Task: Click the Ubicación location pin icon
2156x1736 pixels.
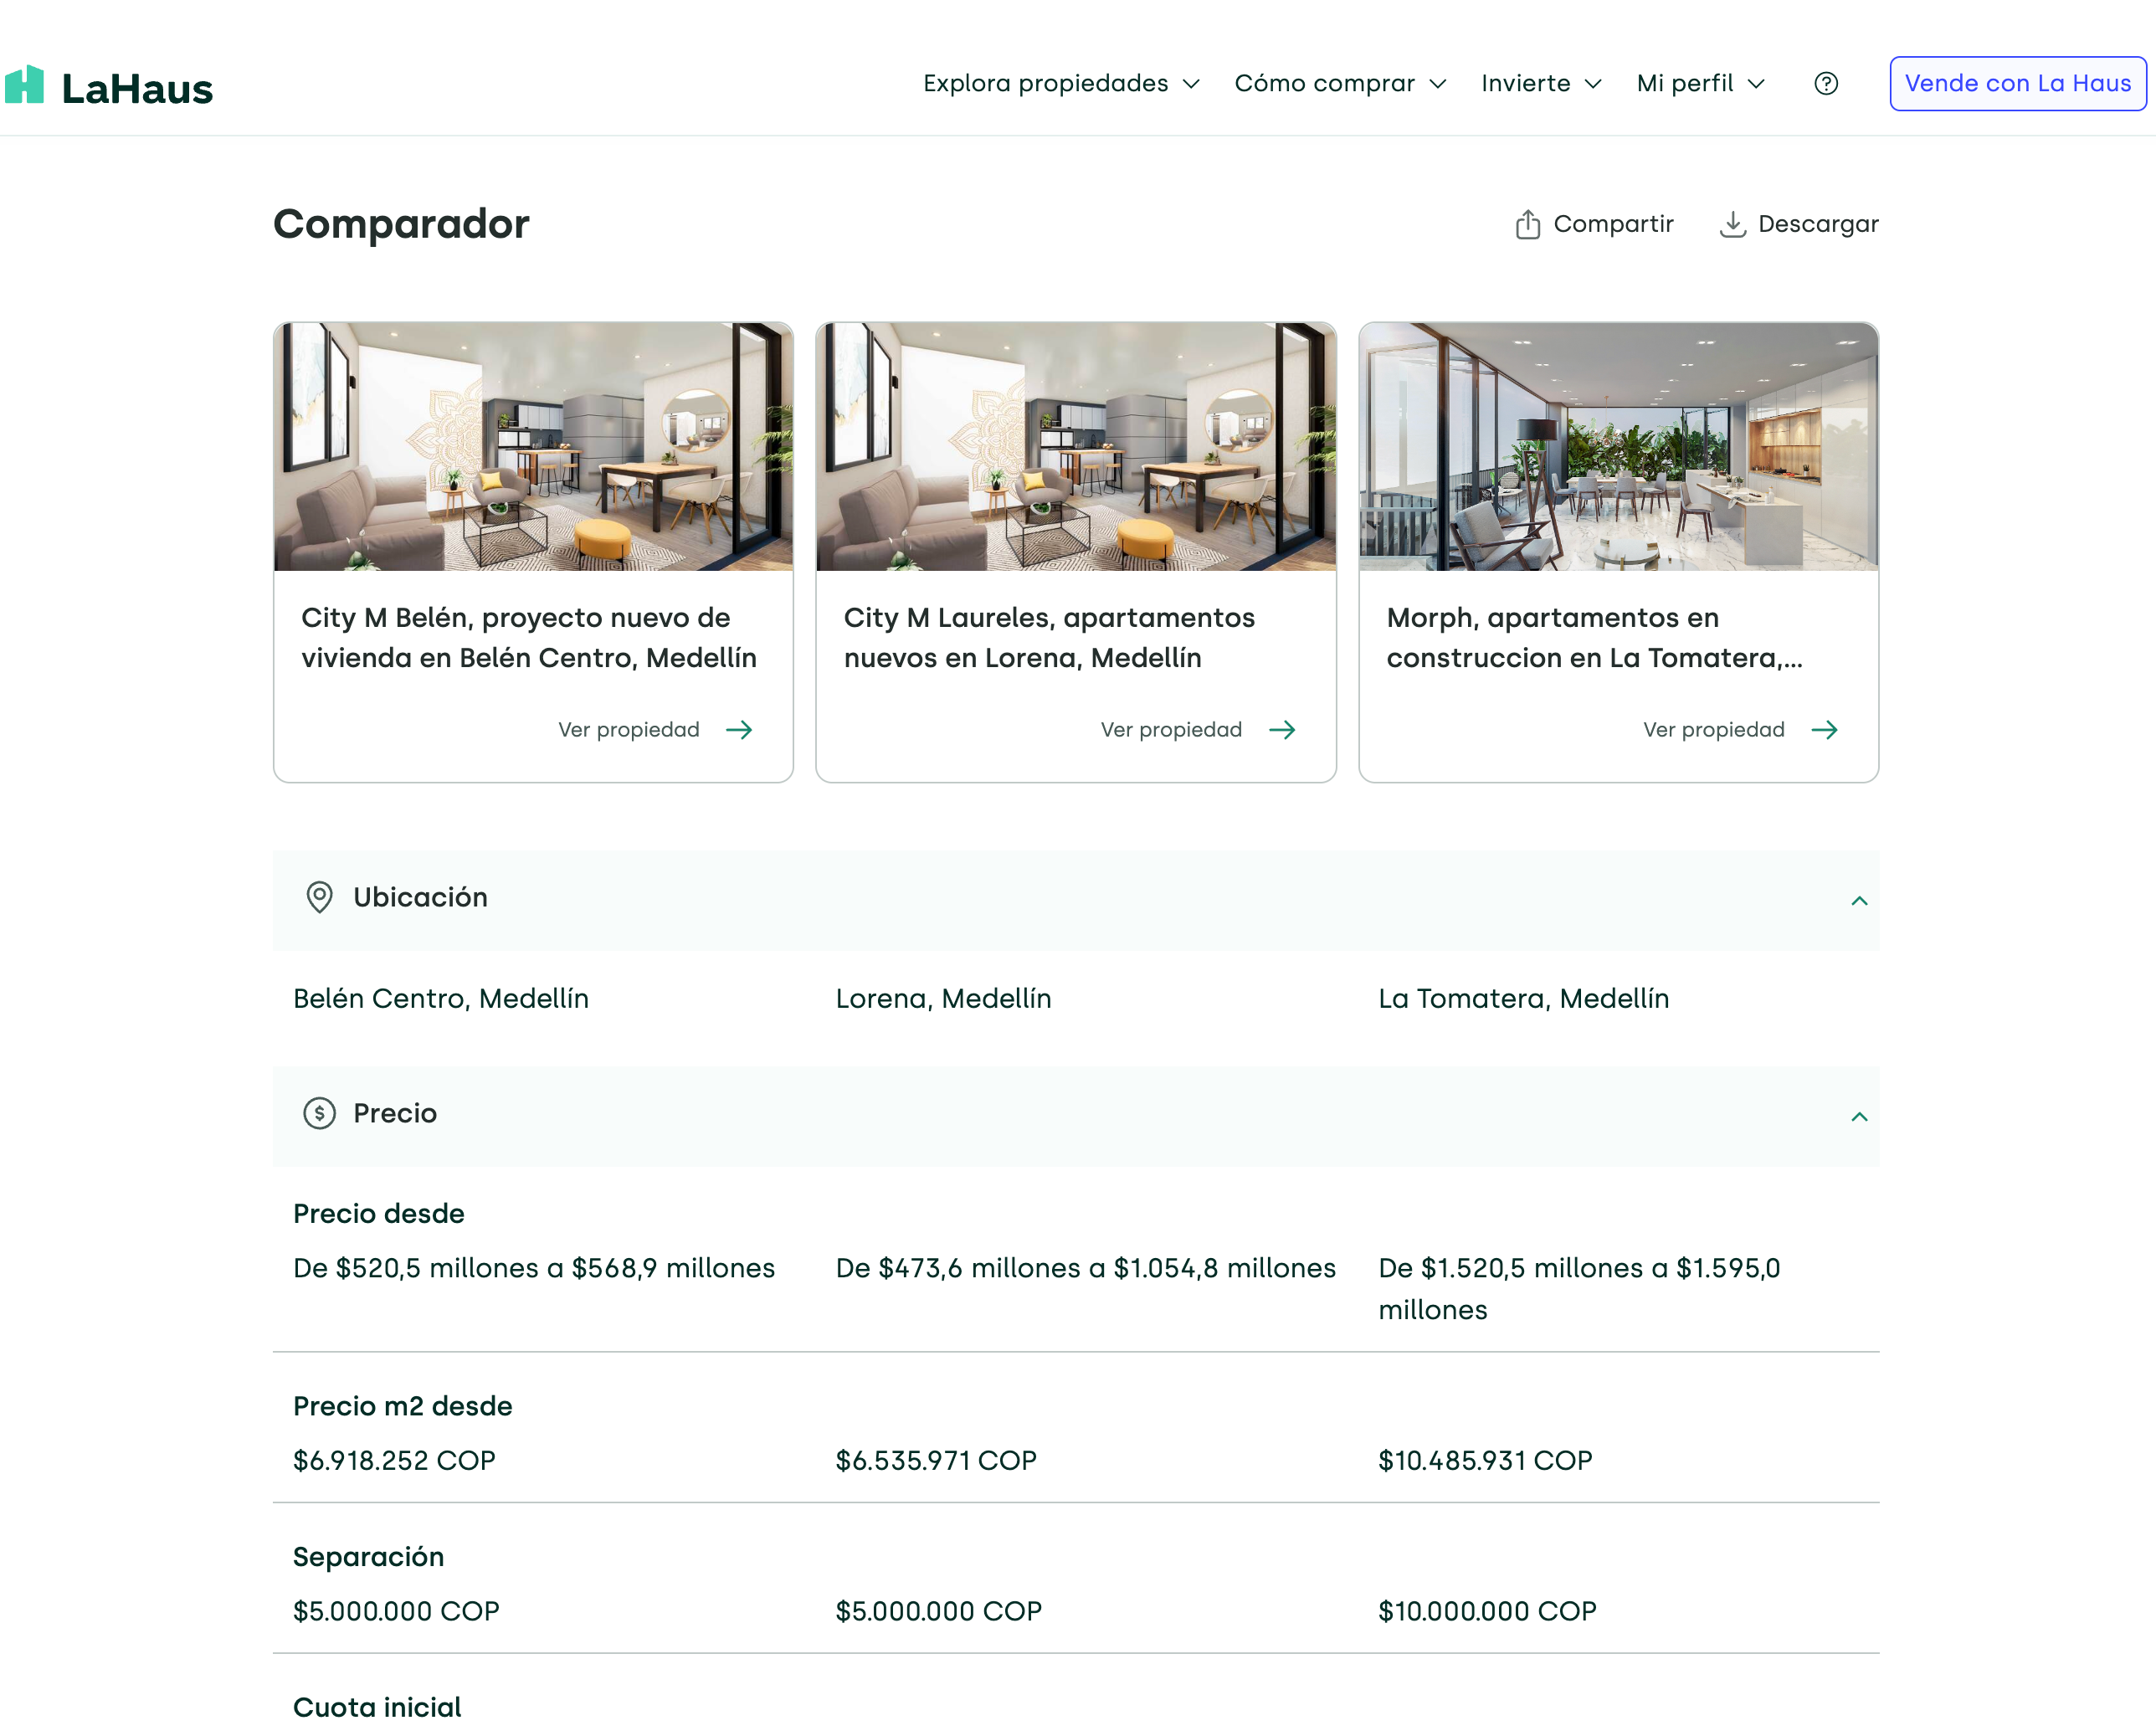Action: 319,897
